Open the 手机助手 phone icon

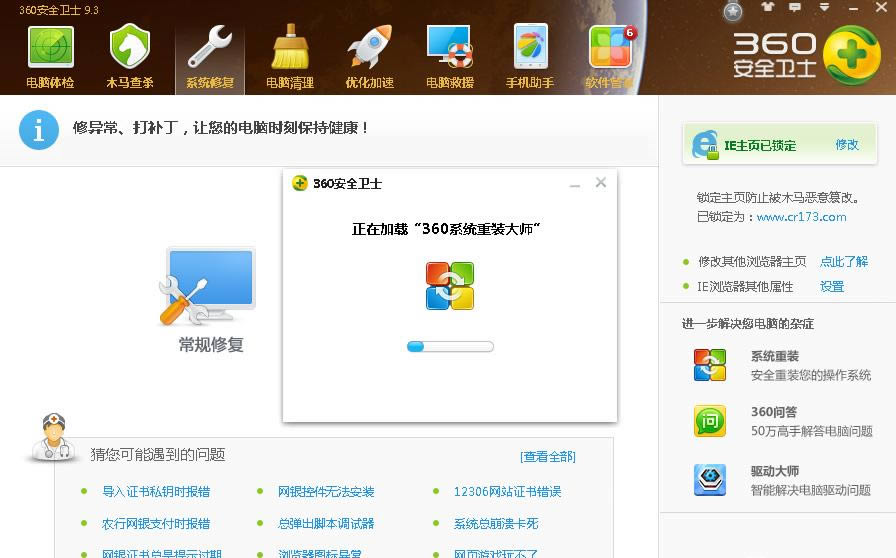pyautogui.click(x=530, y=48)
